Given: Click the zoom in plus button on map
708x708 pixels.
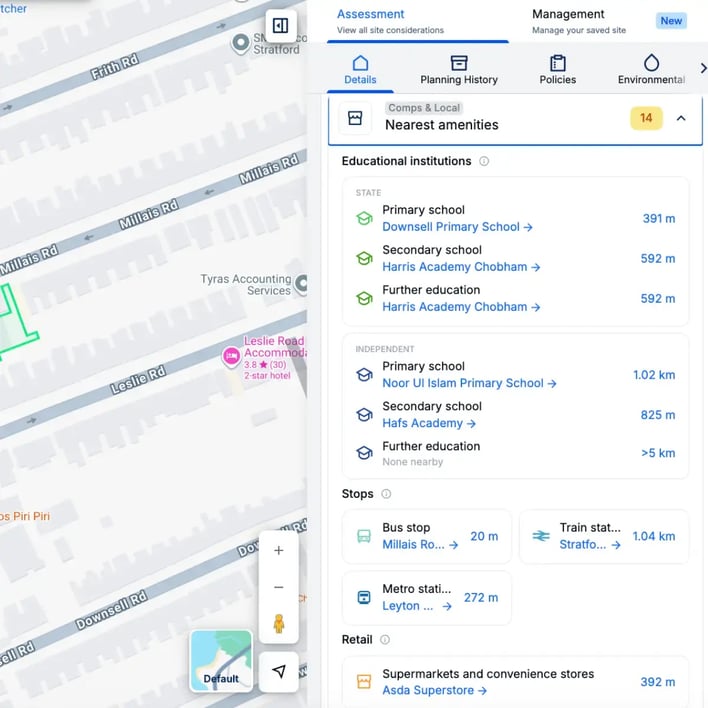Looking at the screenshot, I should coord(279,551).
